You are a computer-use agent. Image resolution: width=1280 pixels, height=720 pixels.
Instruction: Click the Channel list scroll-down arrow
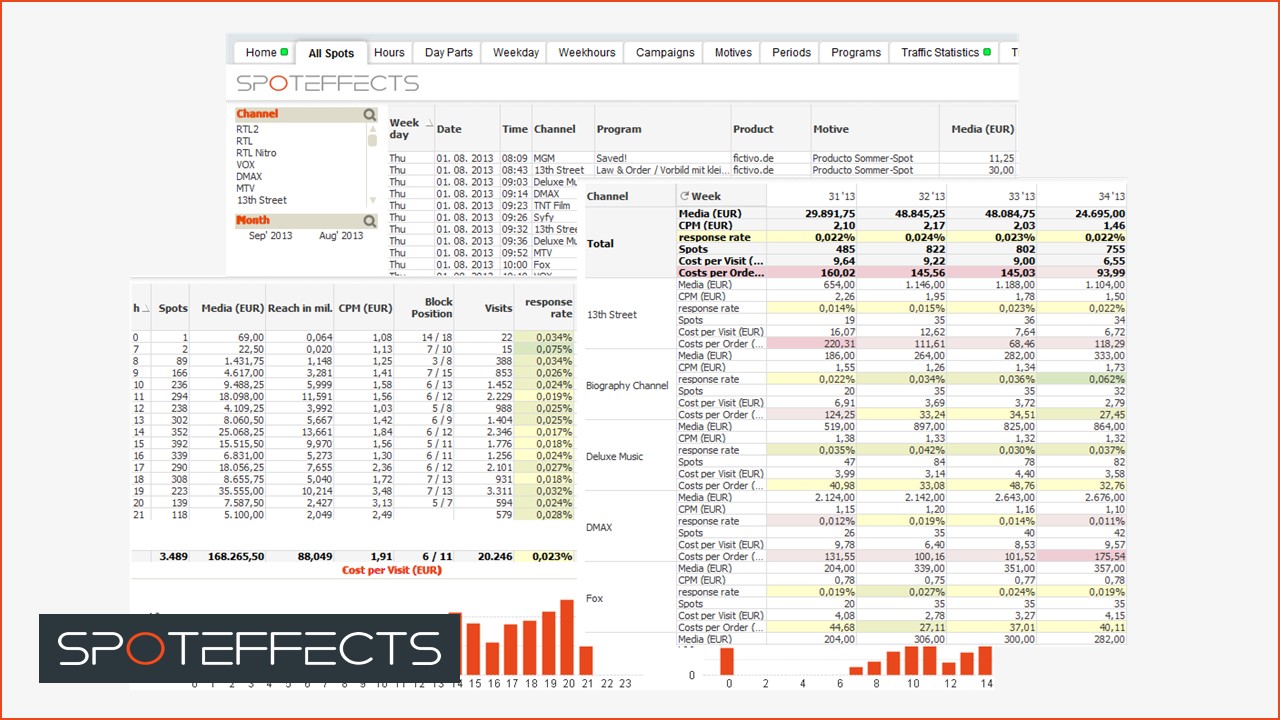pyautogui.click(x=373, y=200)
